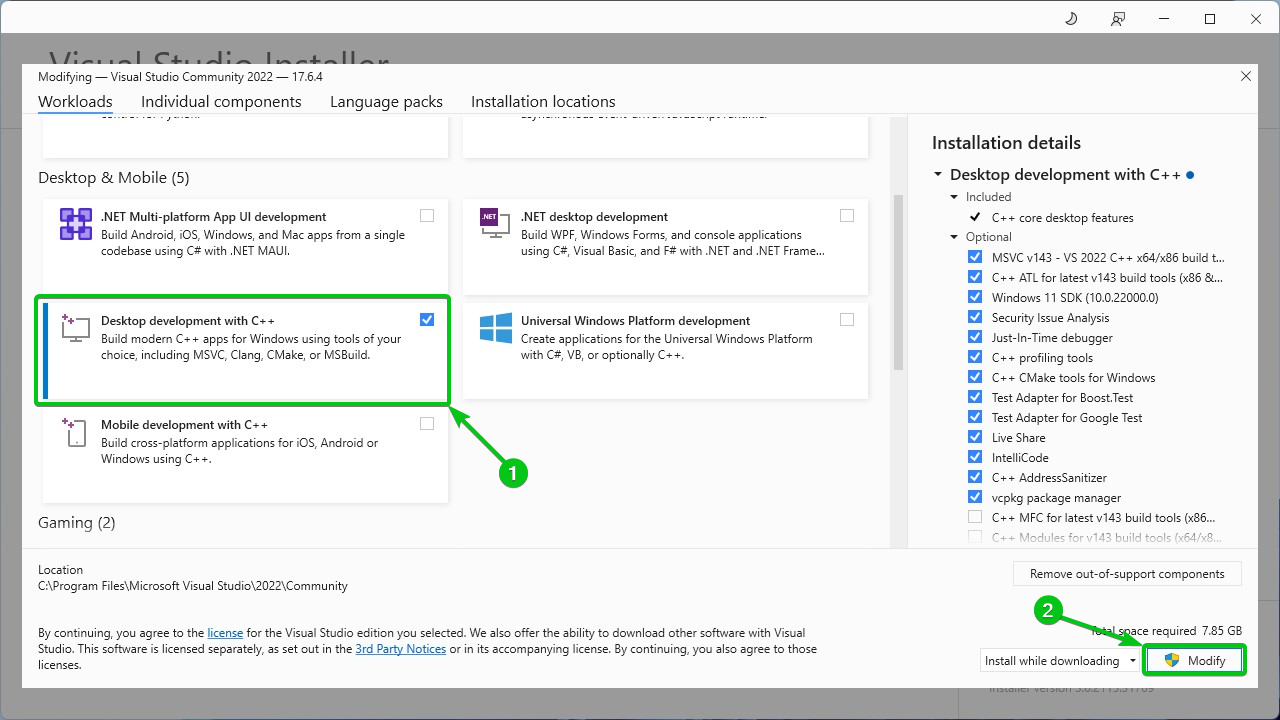The image size is (1280, 720).
Task: Check the .NET desktop development checkbox
Action: 847,215
